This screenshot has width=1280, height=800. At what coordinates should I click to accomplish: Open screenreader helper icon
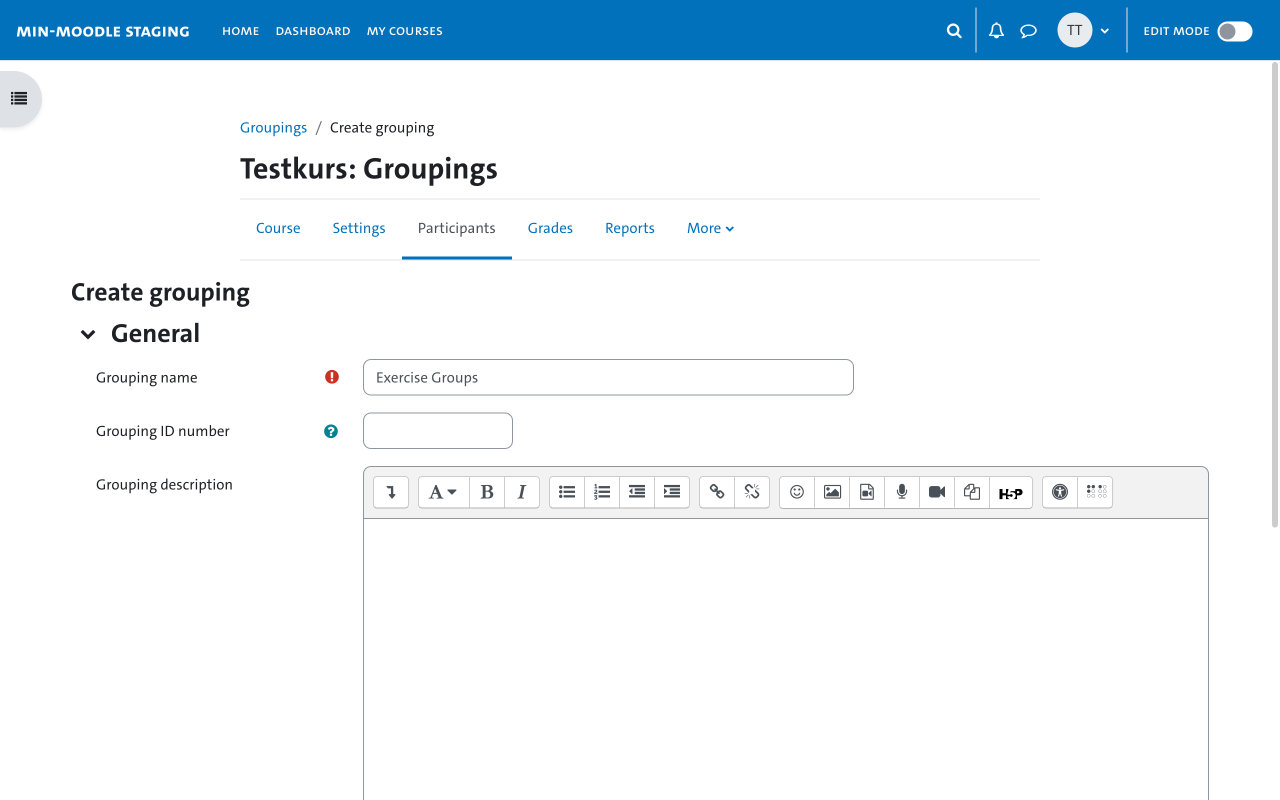click(x=1095, y=492)
